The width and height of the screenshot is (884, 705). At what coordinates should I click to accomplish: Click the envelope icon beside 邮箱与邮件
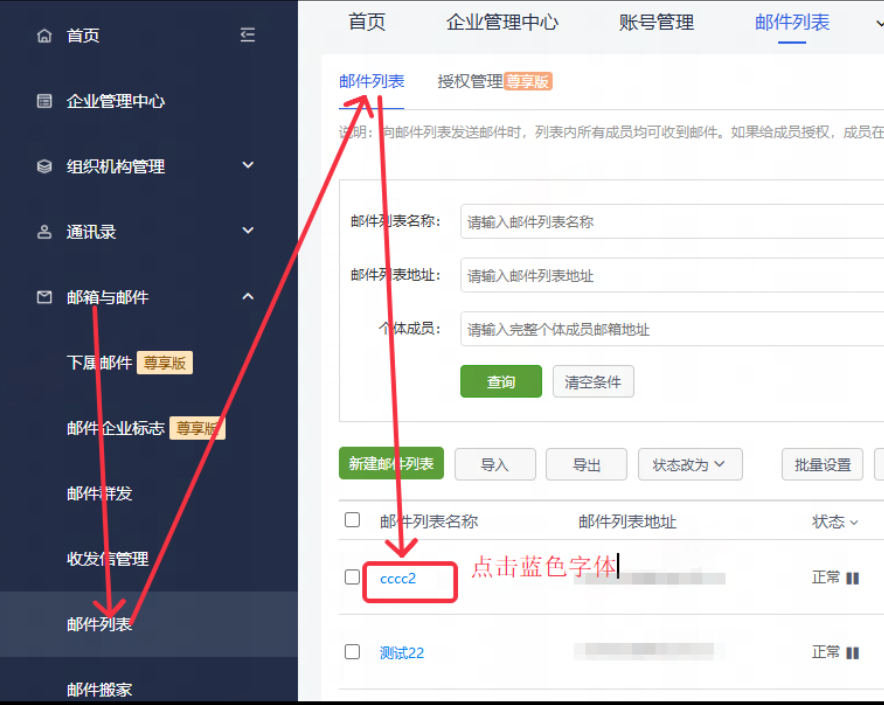click(43, 296)
